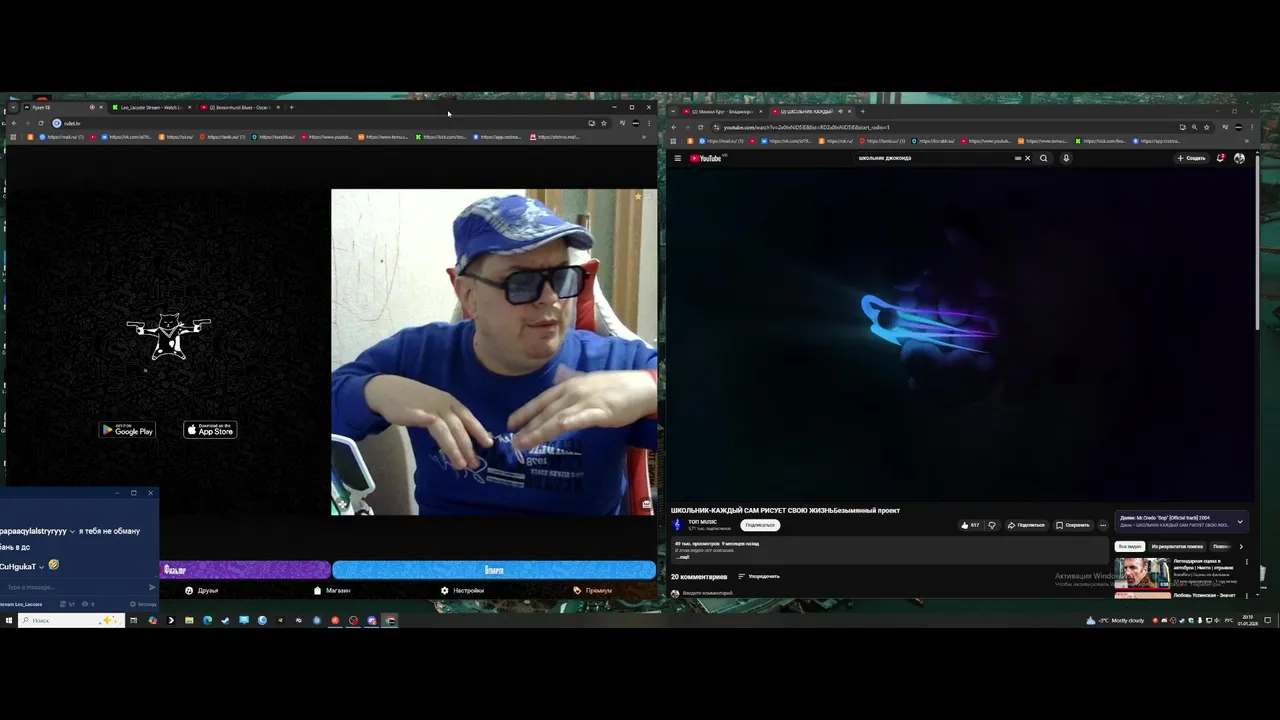Mute the ШКОЛЬНИК-КАЖДЫЙ tab speaker icon
Screen dimensions: 1280x720
pos(840,111)
